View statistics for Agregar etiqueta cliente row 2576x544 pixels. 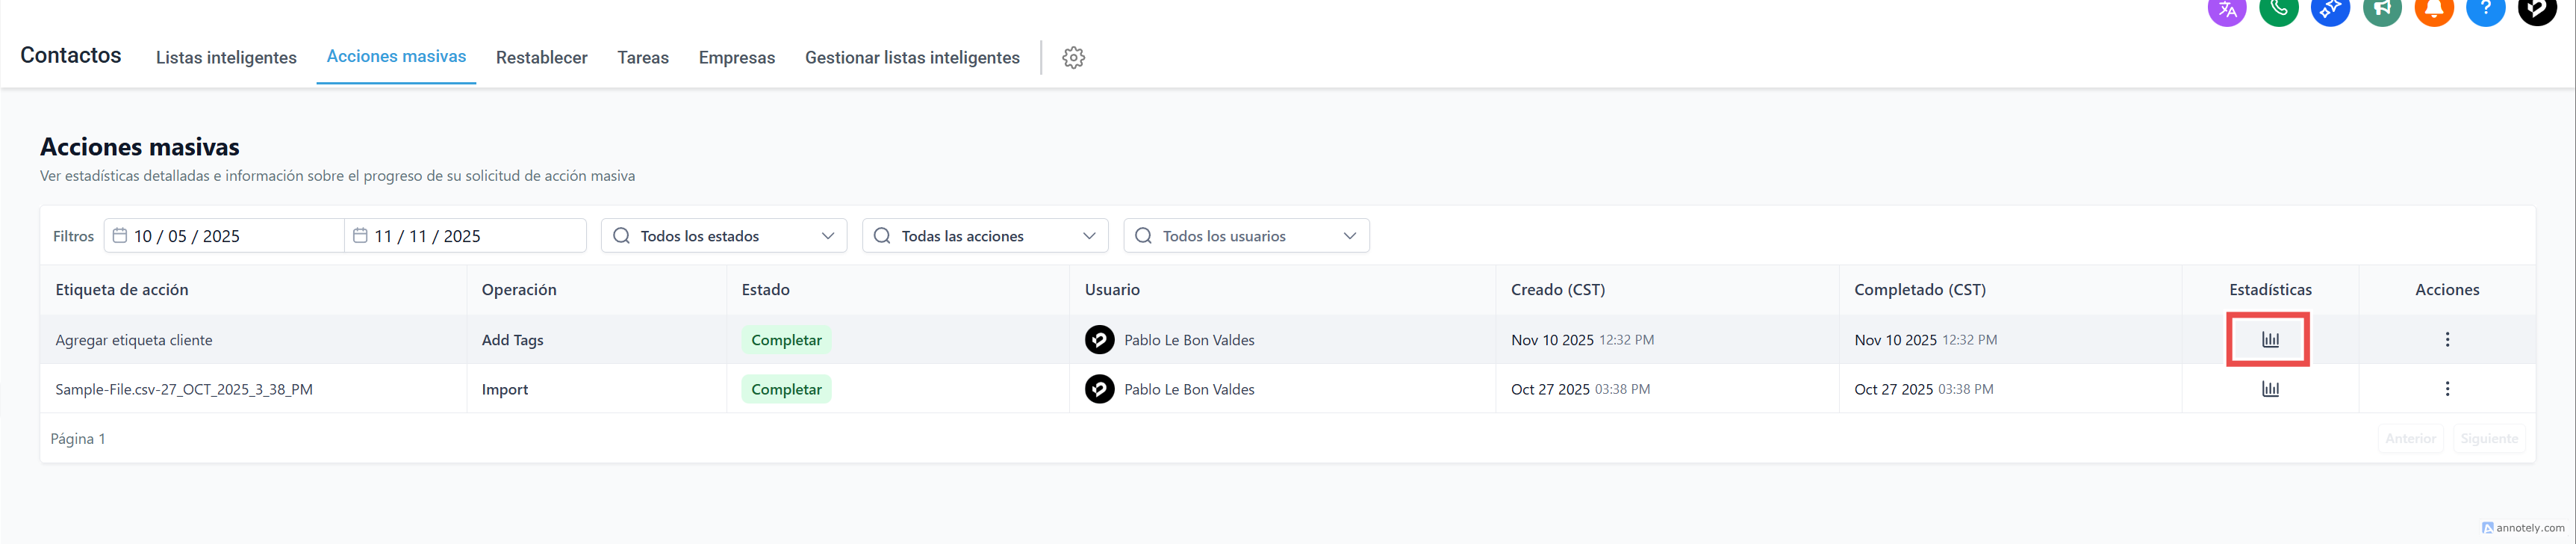(2270, 340)
